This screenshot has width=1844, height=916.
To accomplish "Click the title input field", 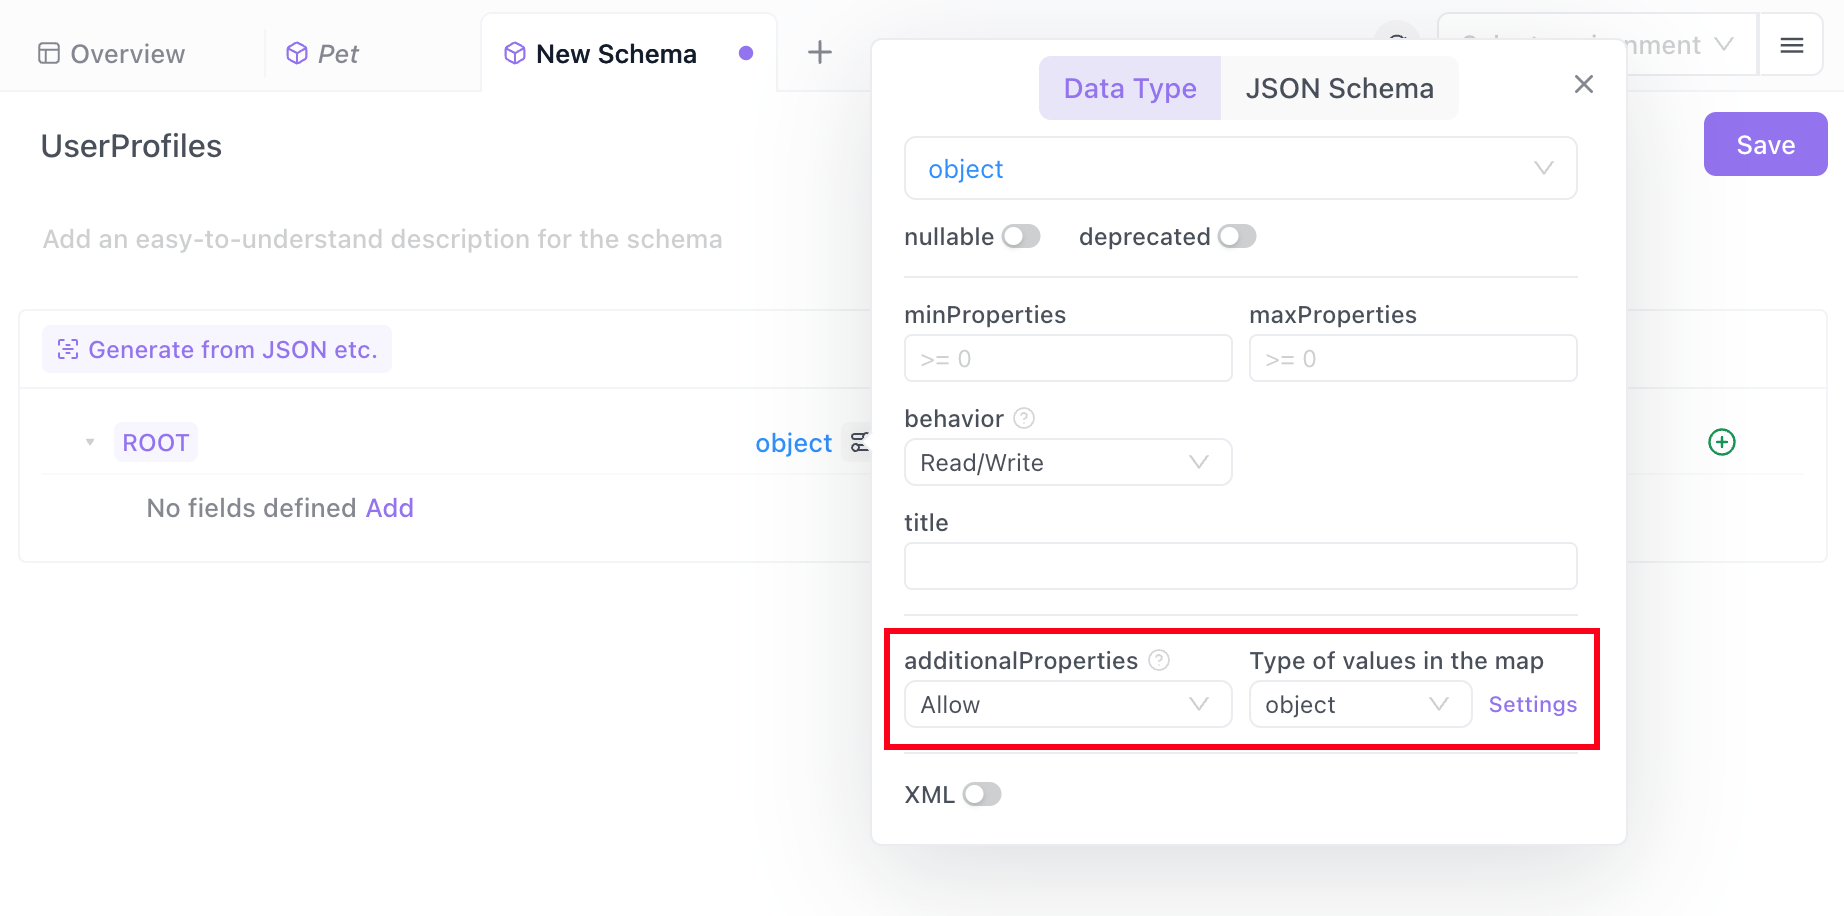I will (x=1240, y=566).
